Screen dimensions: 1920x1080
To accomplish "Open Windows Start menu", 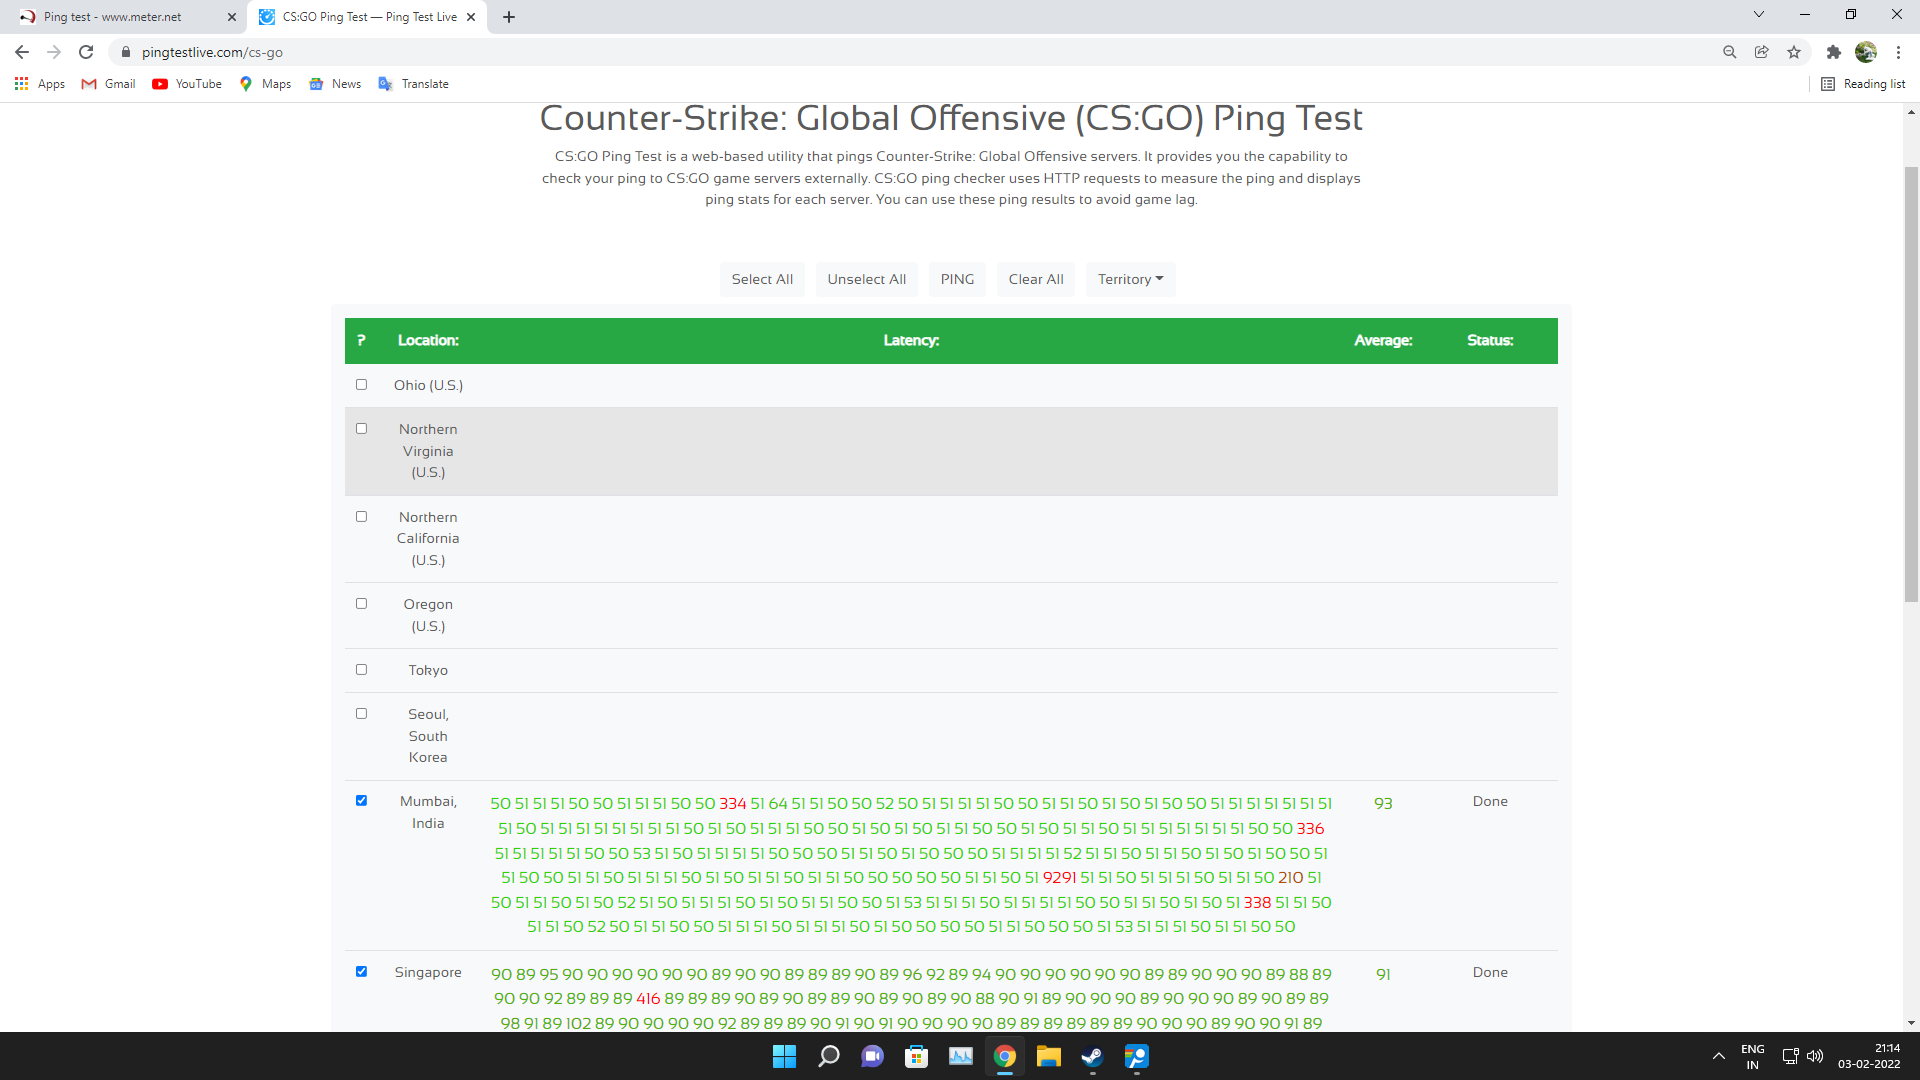I will pos(784,1056).
